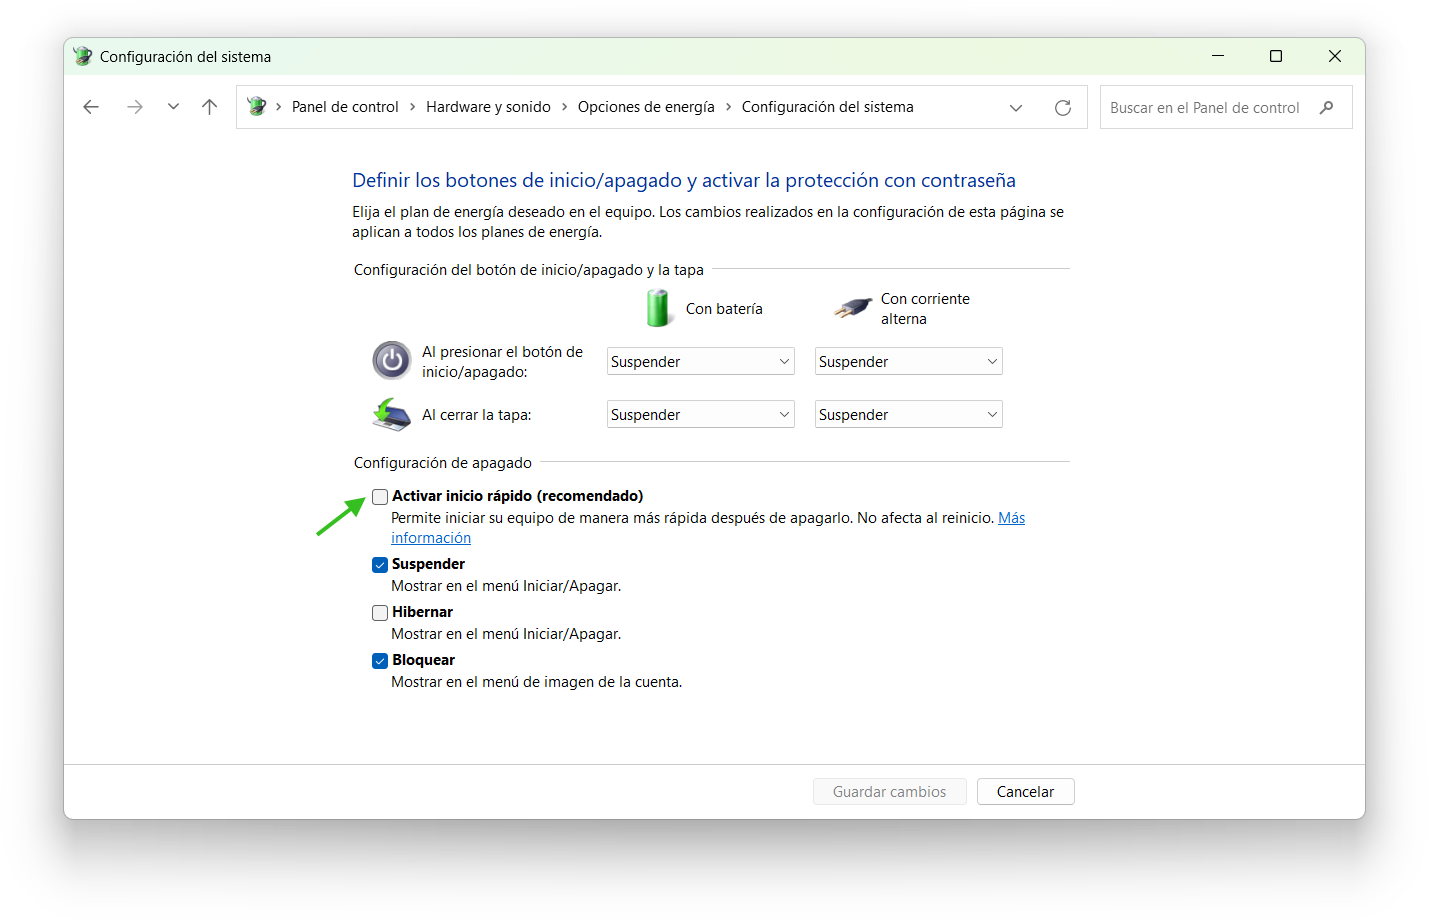Uncheck the Bloquear option

[x=380, y=660]
